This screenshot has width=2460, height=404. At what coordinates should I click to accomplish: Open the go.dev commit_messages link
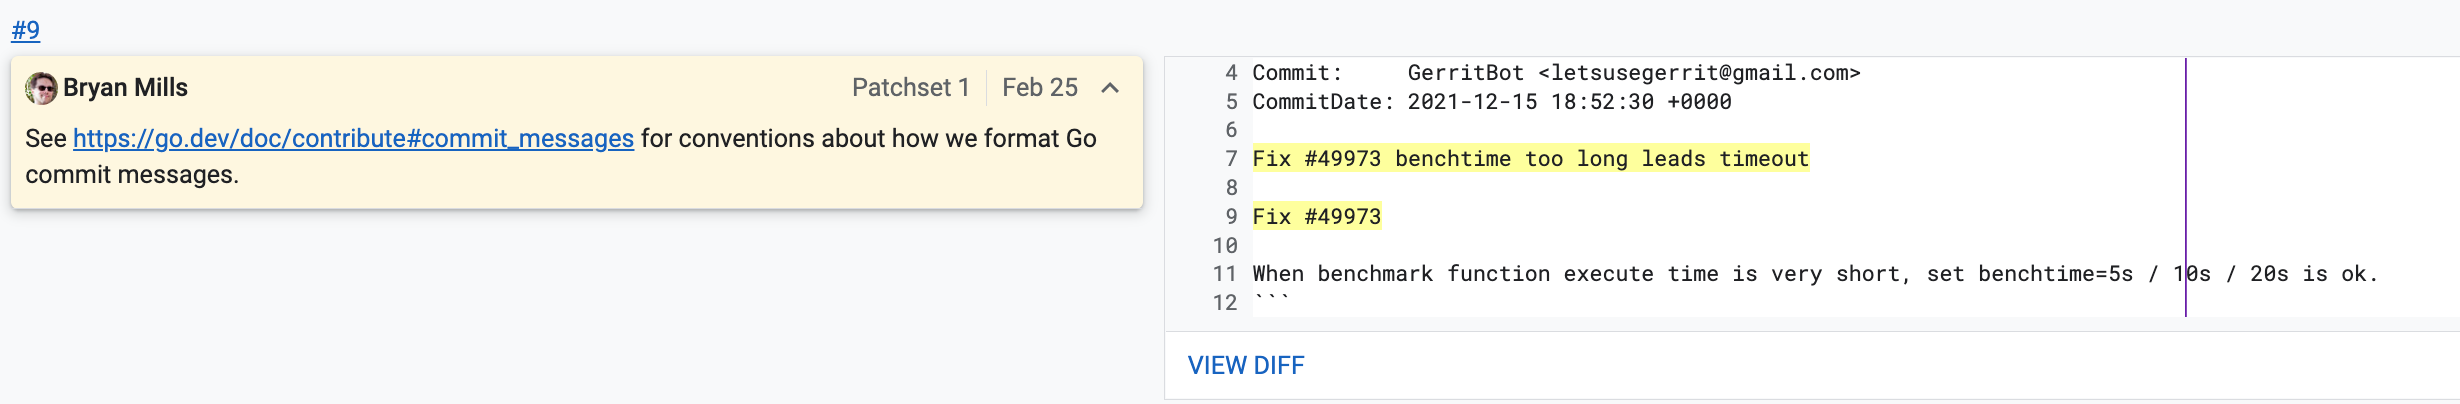[x=353, y=138]
